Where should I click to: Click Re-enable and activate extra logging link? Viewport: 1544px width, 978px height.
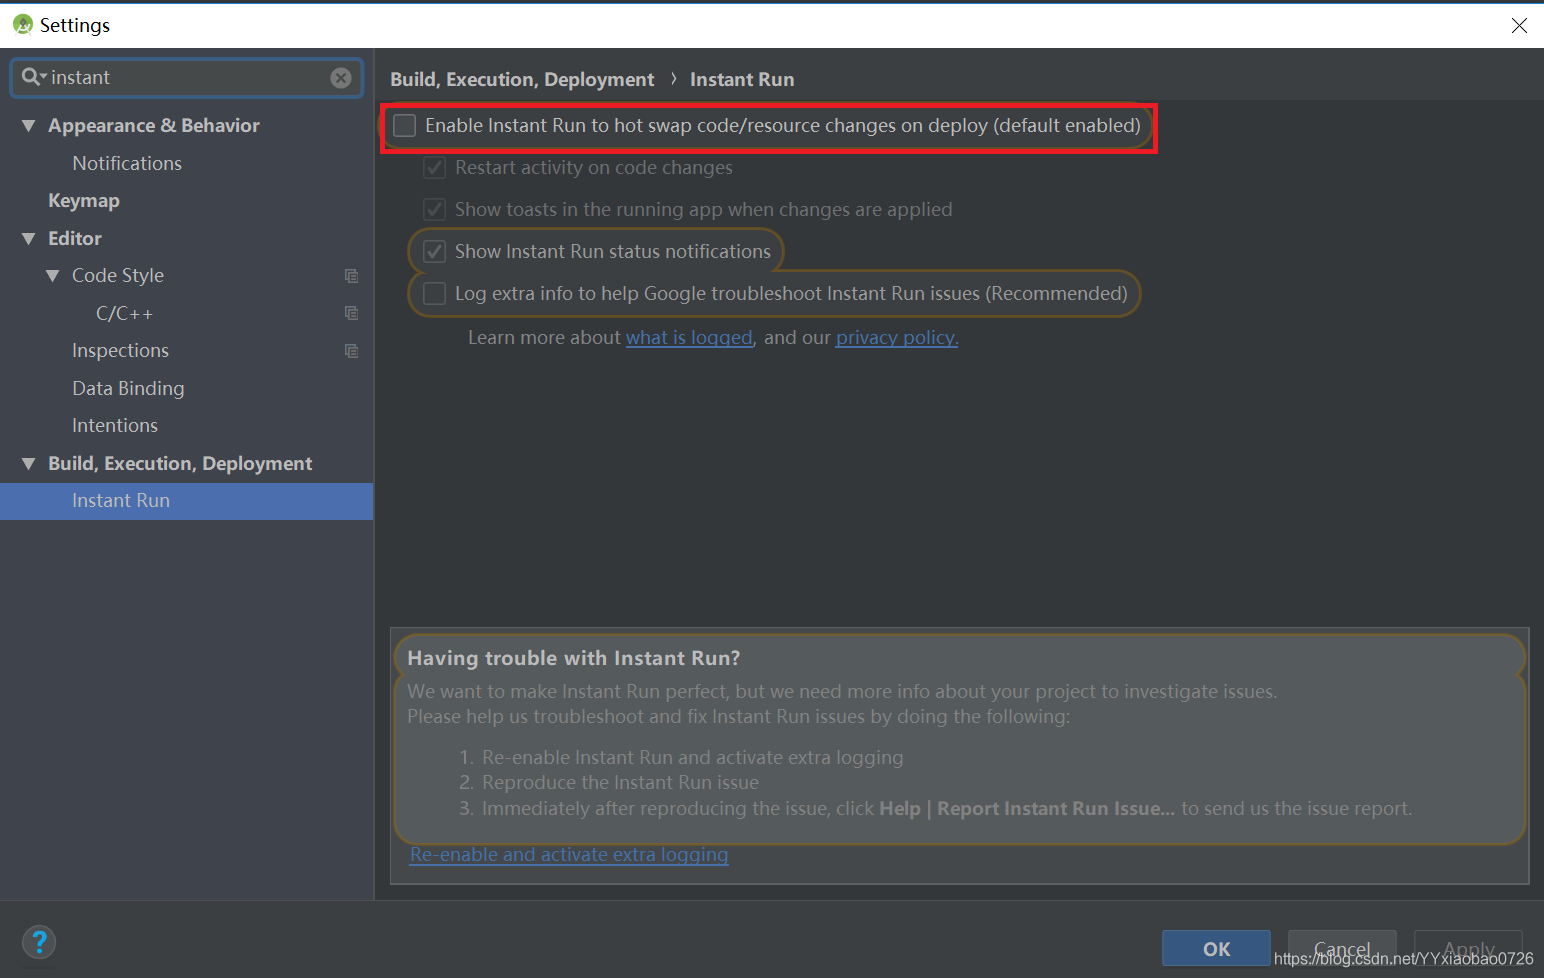[x=569, y=855]
